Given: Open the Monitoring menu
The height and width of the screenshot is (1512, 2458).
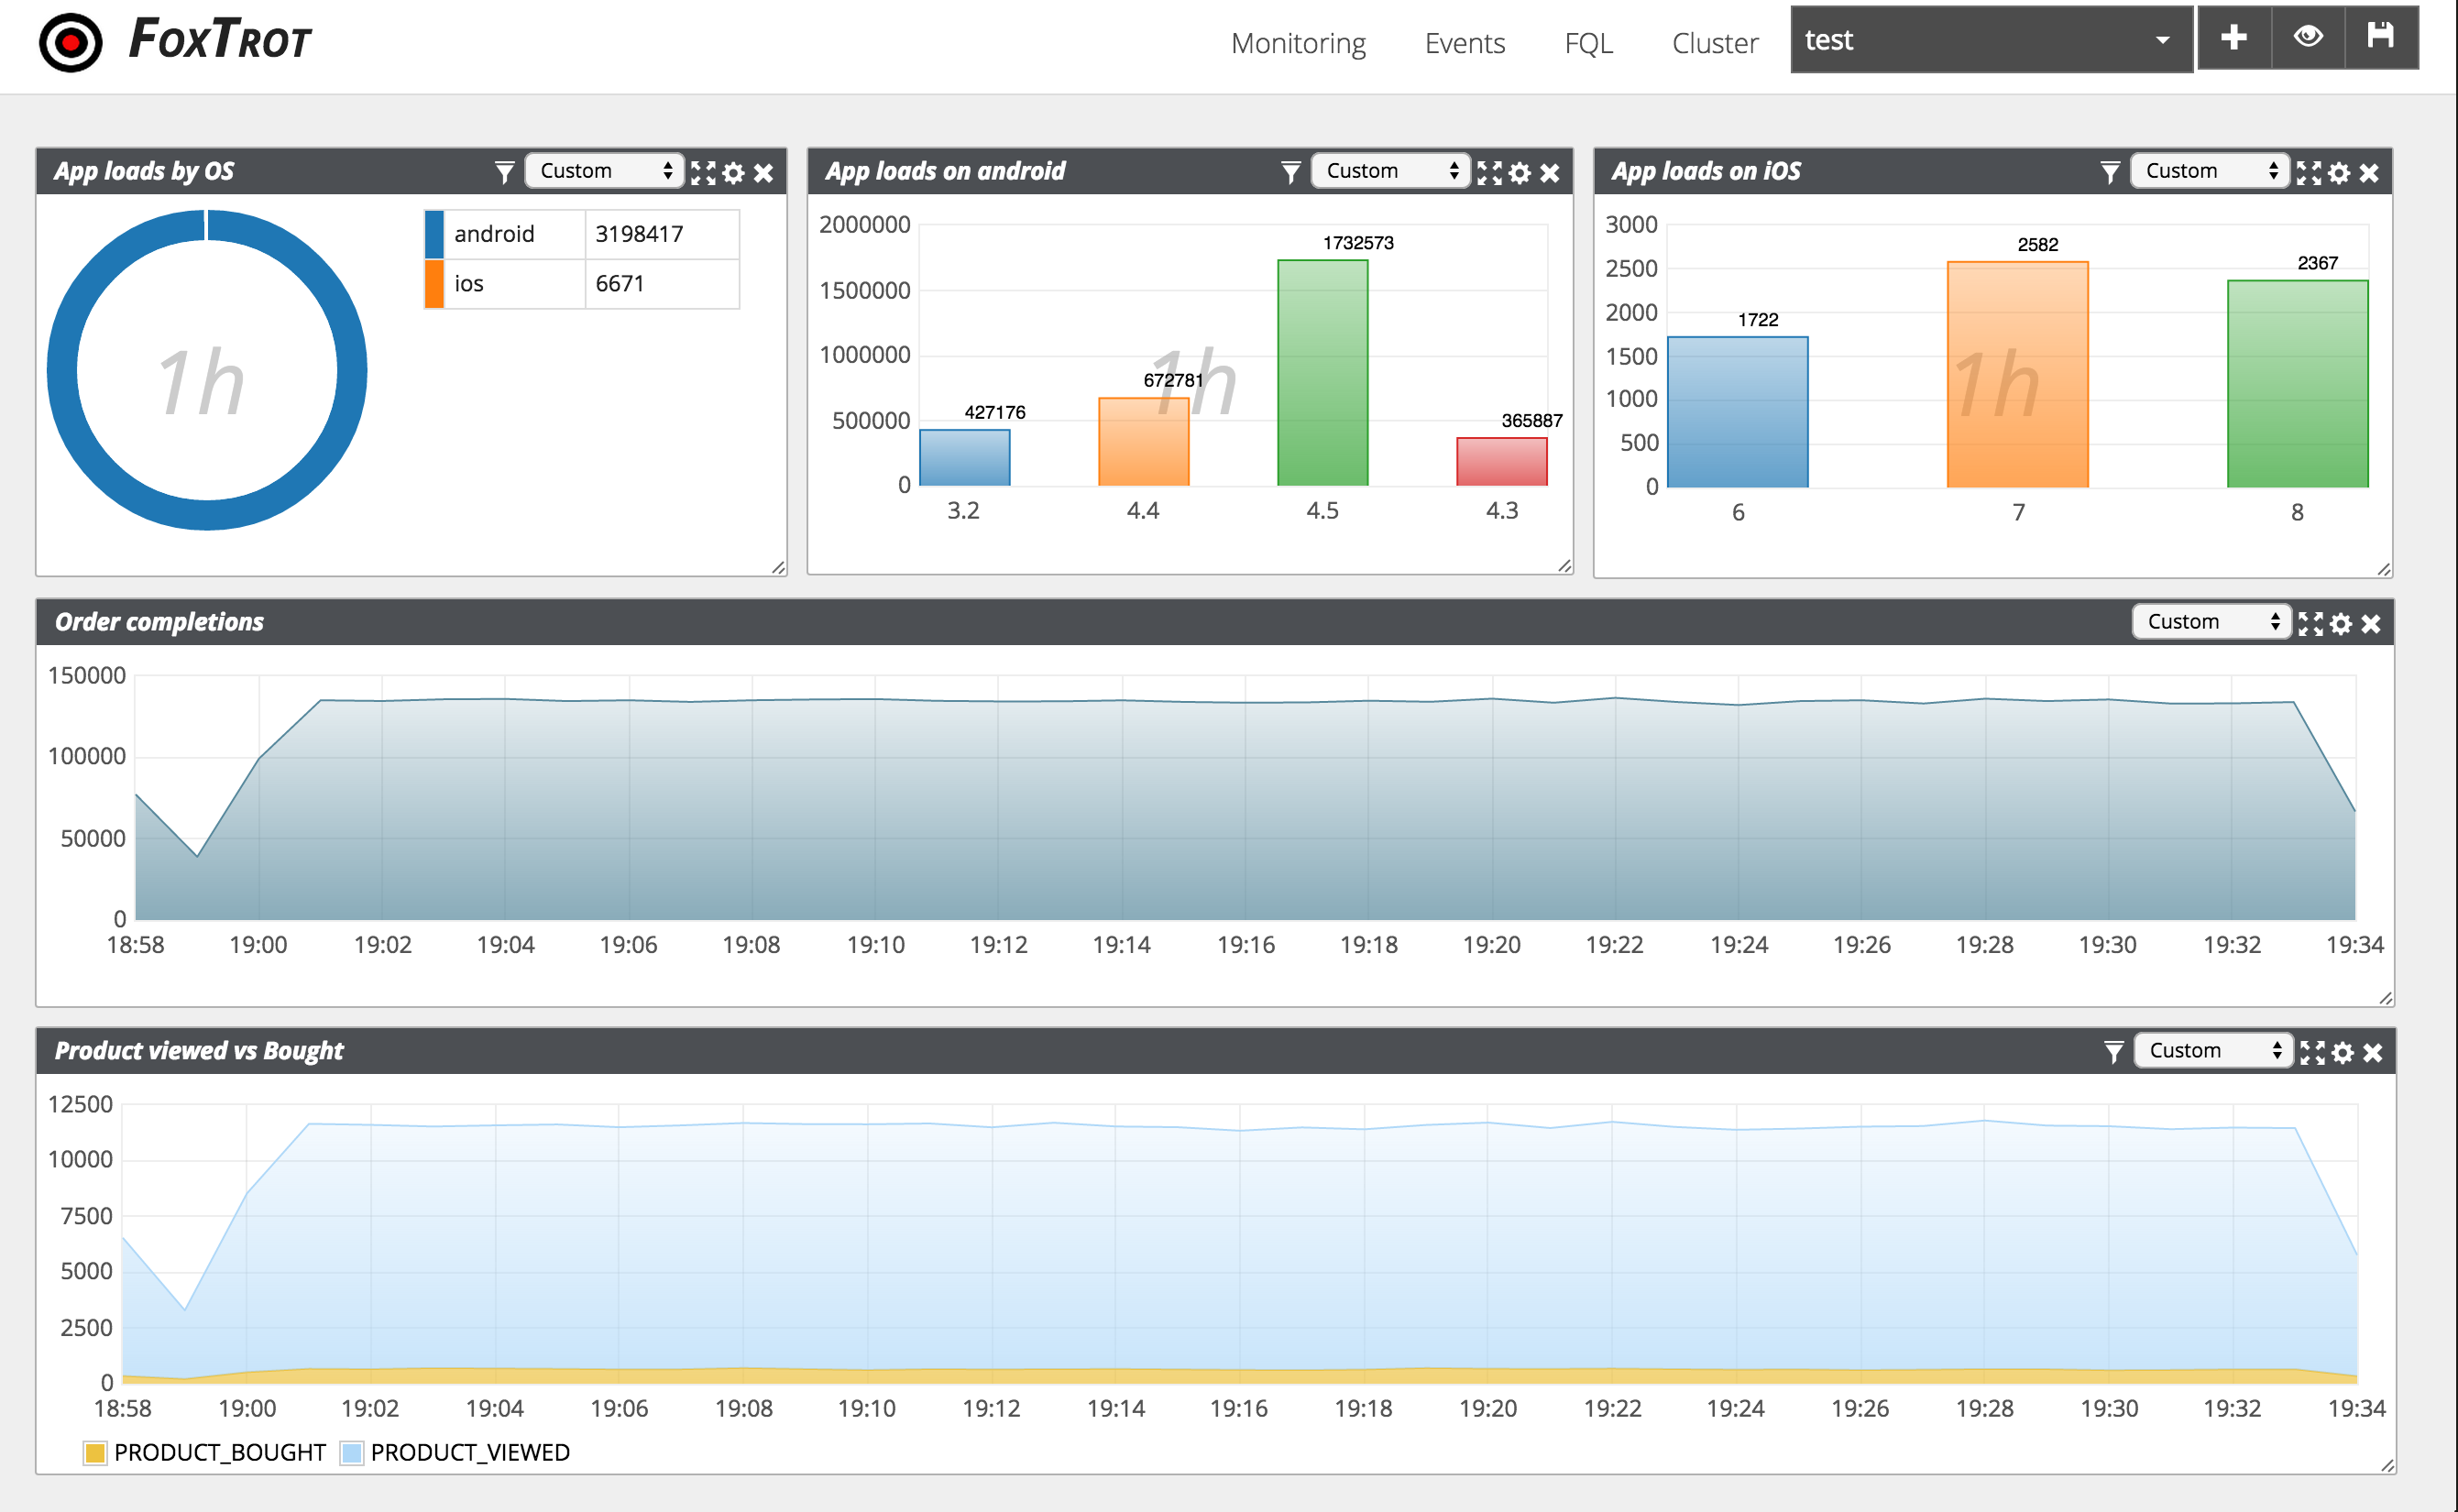Looking at the screenshot, I should 1298,43.
